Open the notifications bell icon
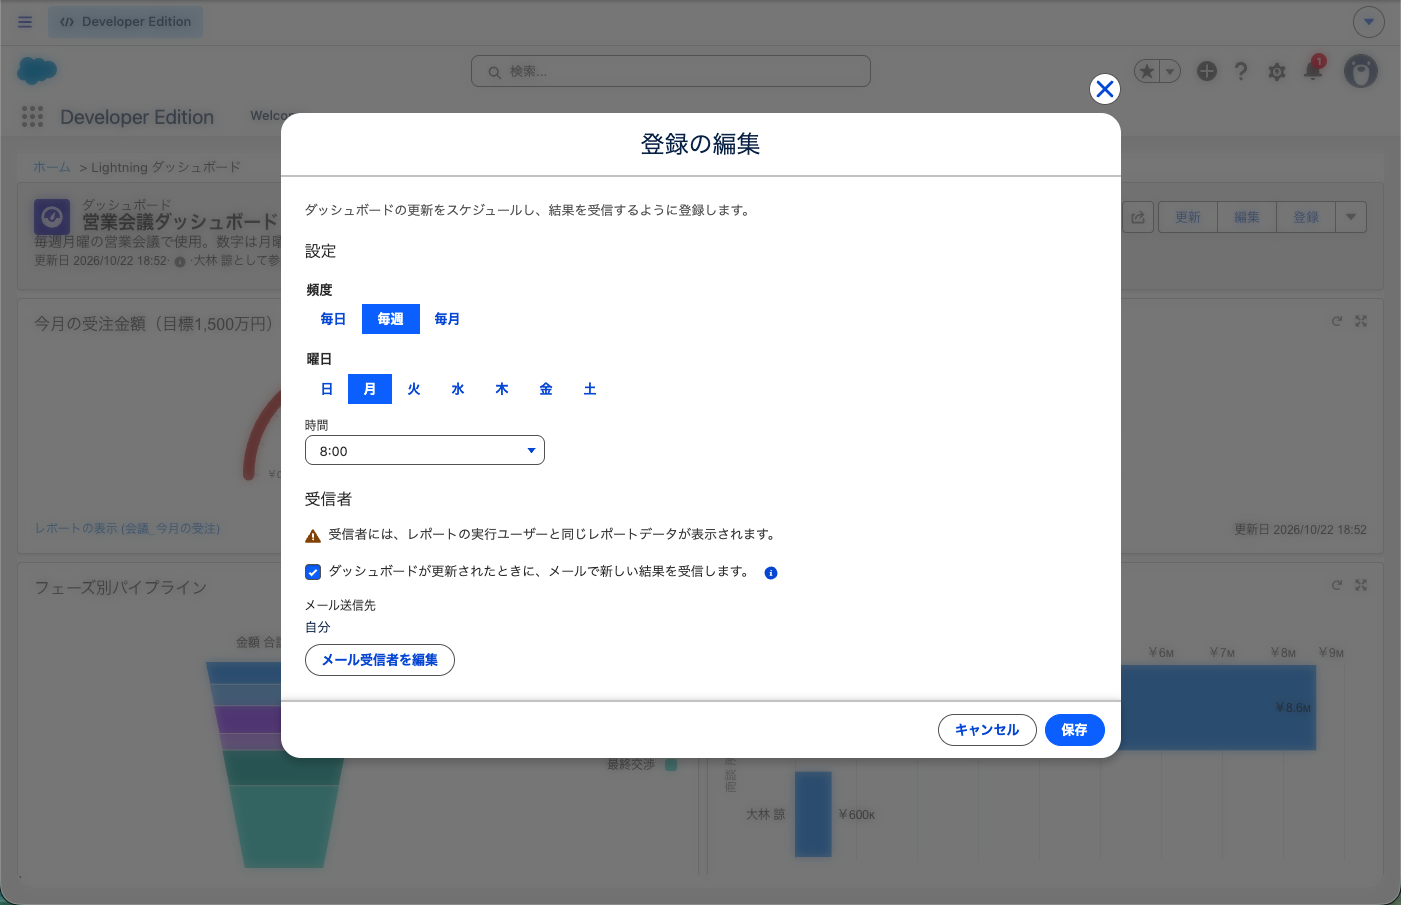The image size is (1401, 905). [1313, 70]
